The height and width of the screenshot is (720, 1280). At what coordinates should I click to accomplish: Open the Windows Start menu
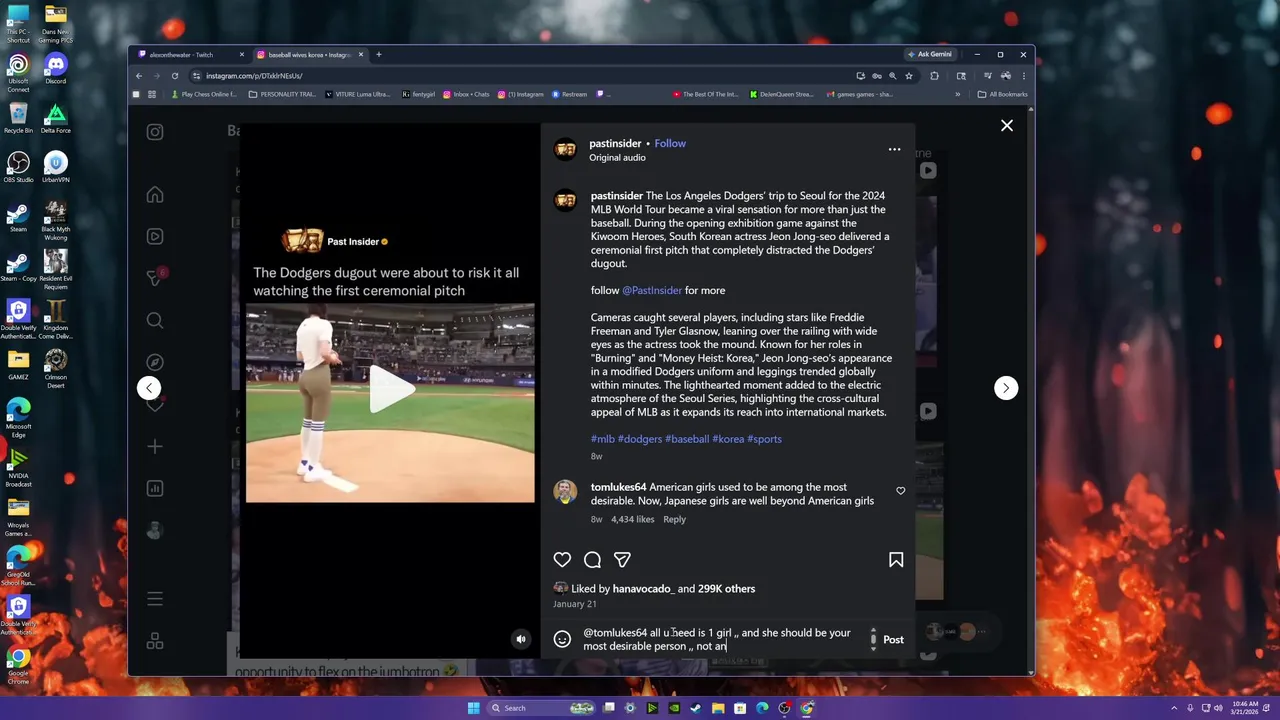tap(474, 708)
